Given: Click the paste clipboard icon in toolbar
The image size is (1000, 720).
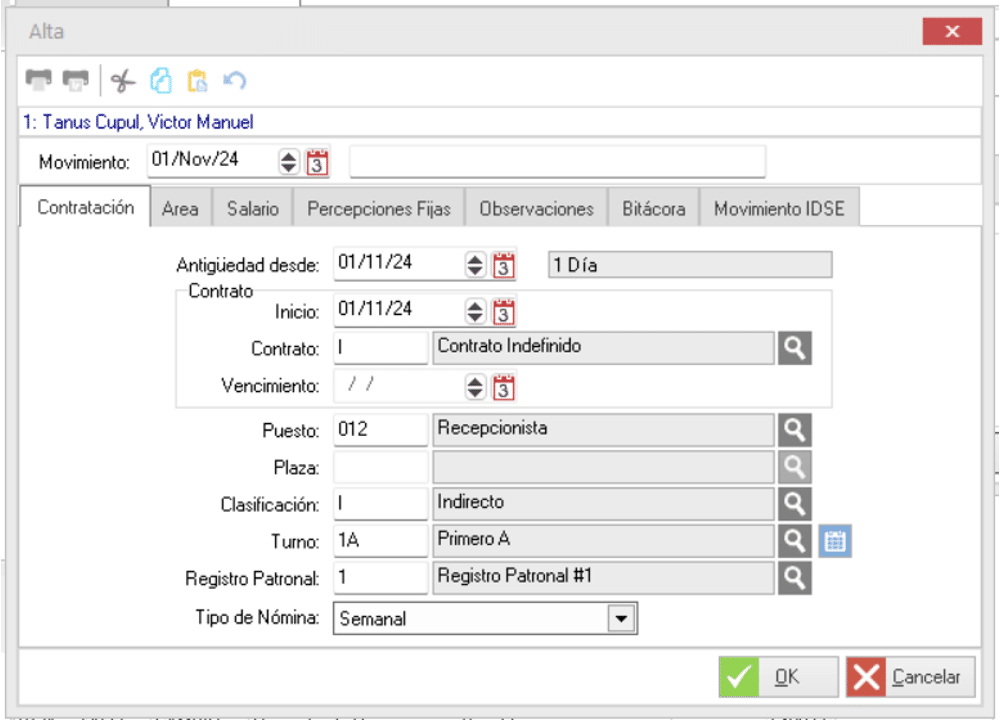Looking at the screenshot, I should 198,81.
